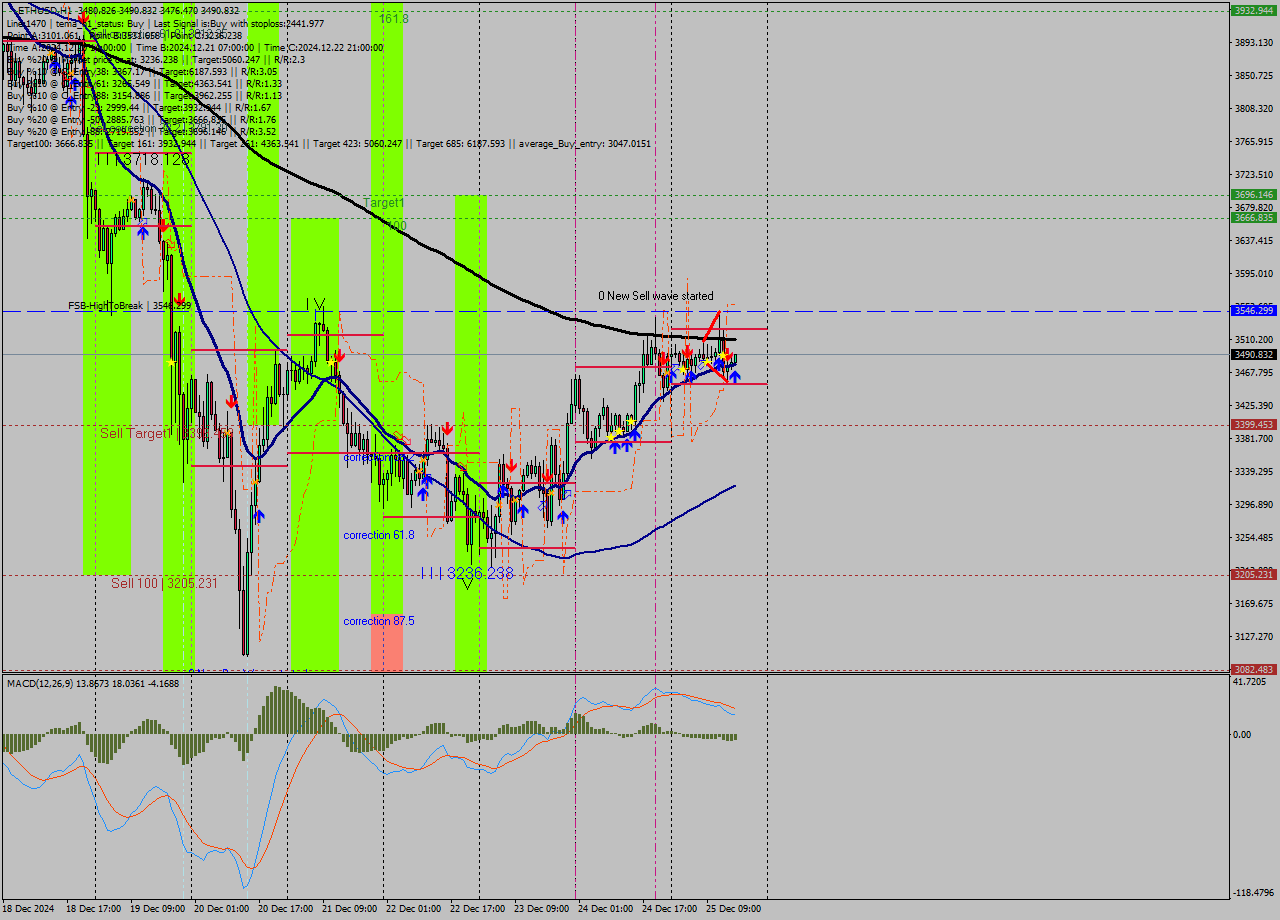Select the green 3932.944 price label
Screen dimensions: 1280x920
[1254, 10]
